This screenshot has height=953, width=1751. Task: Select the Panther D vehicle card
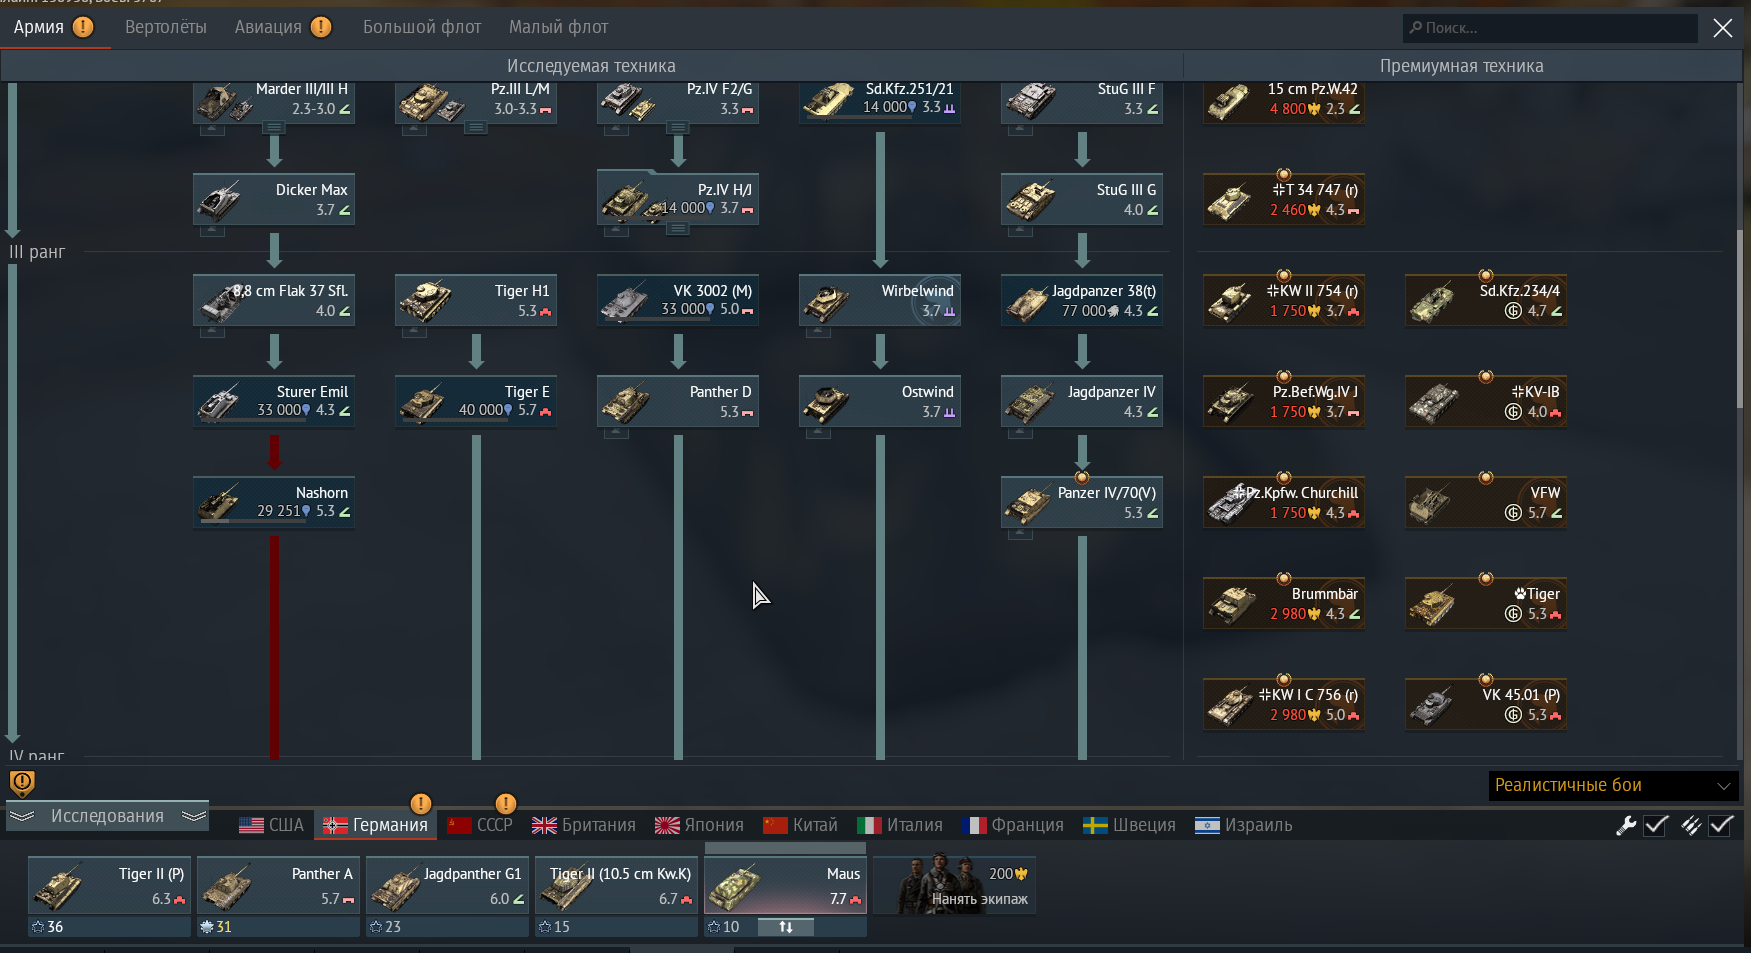[678, 401]
